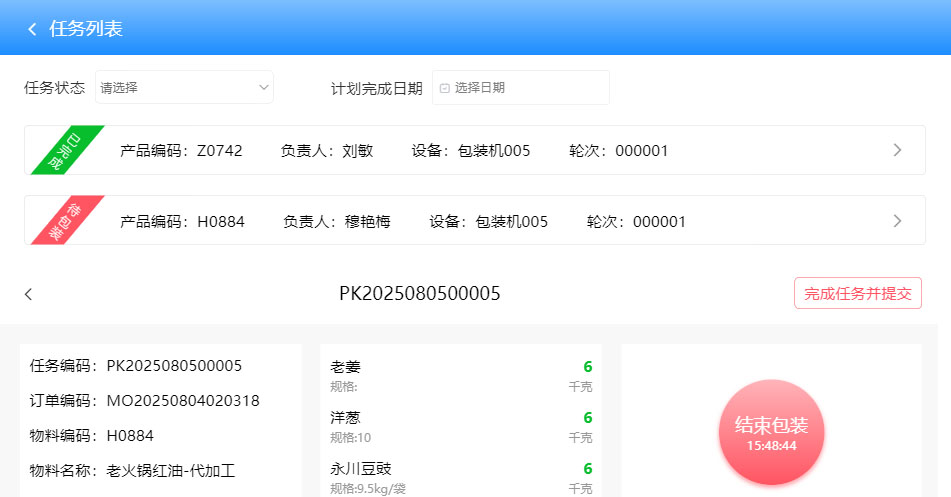
Task: Click the 任务列表 header title
Action: coord(86,29)
